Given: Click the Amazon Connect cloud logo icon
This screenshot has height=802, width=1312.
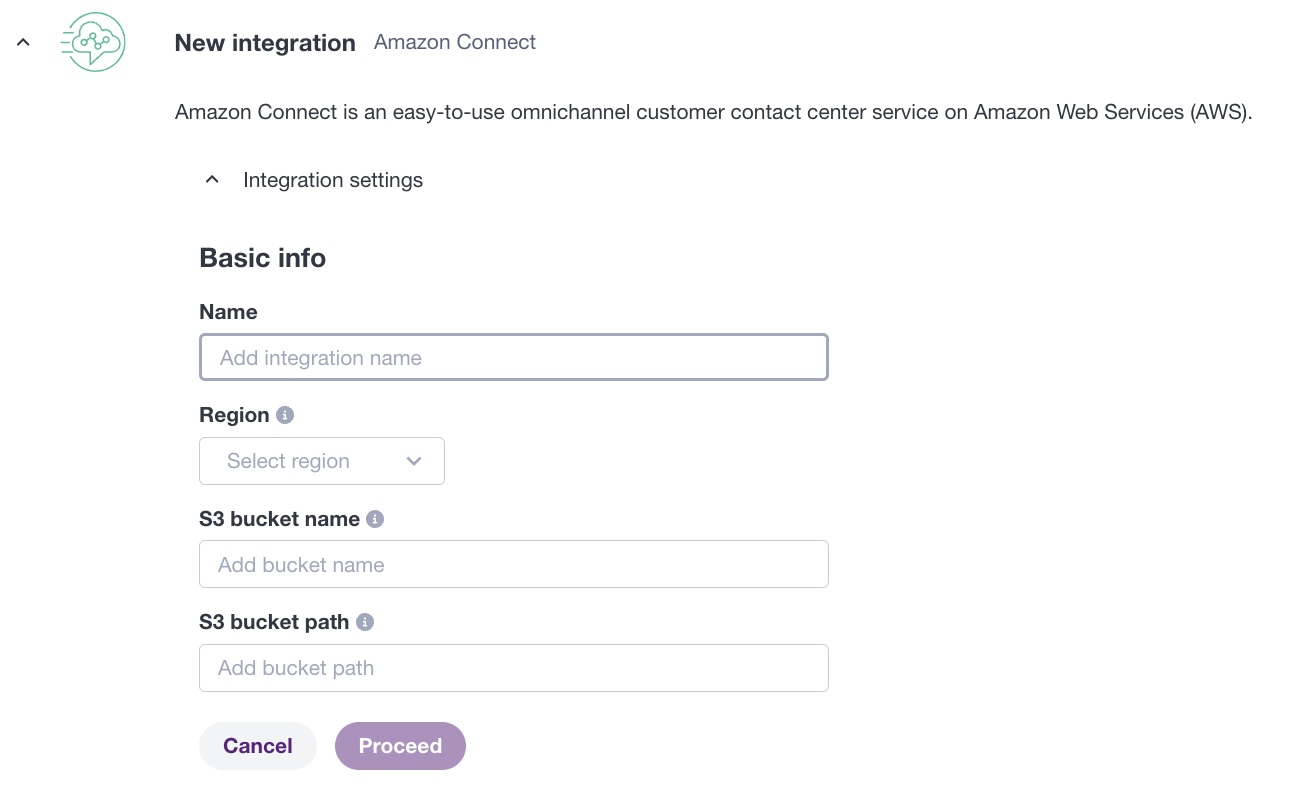Looking at the screenshot, I should (x=93, y=42).
